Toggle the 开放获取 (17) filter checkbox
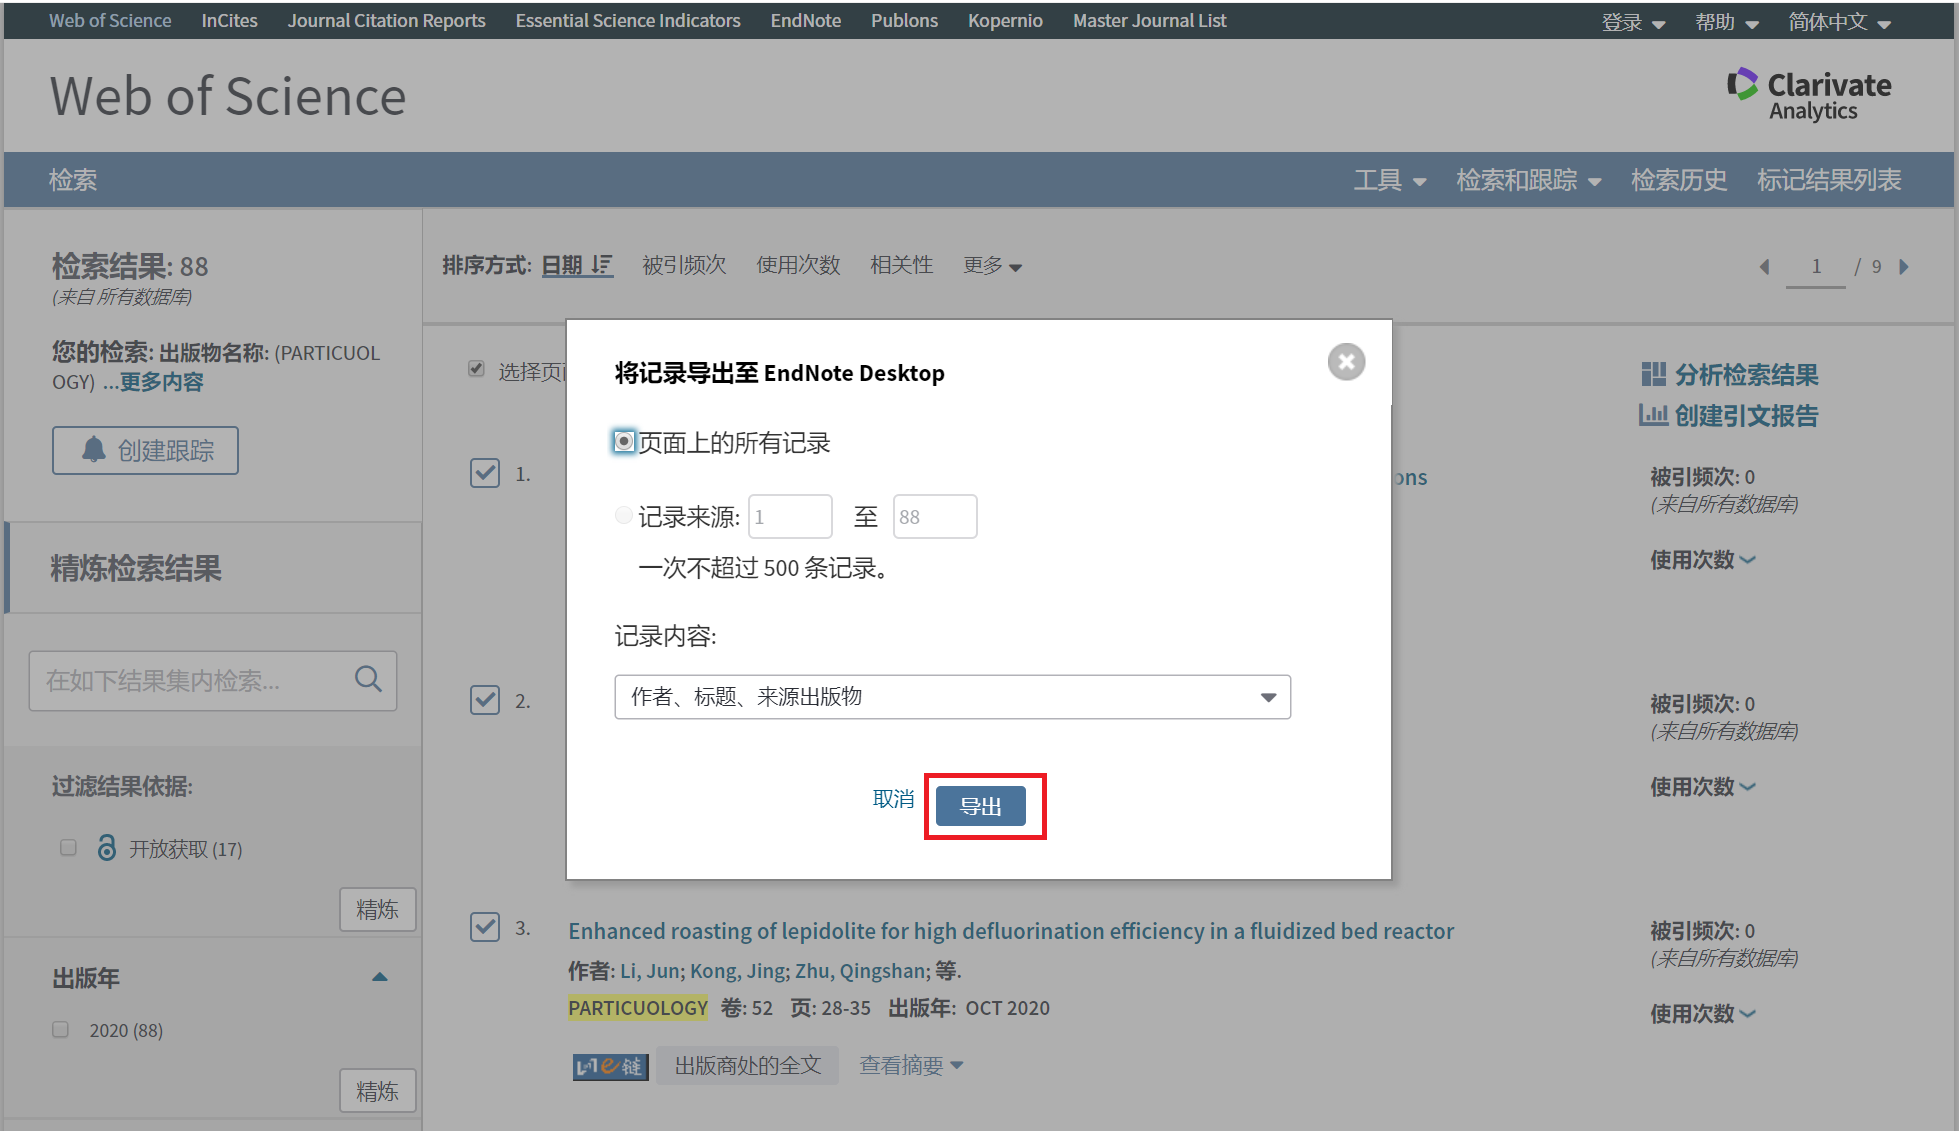This screenshot has width=1959, height=1131. click(68, 848)
